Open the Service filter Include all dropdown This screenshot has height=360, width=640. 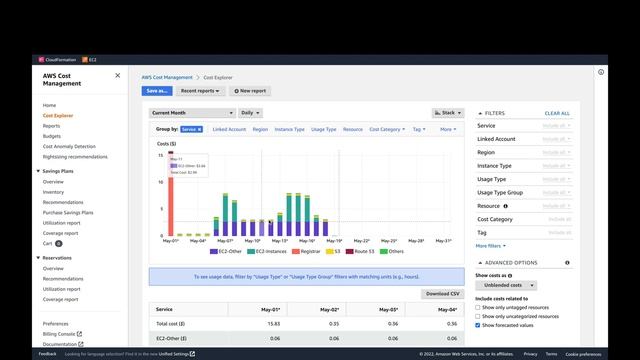(x=556, y=126)
